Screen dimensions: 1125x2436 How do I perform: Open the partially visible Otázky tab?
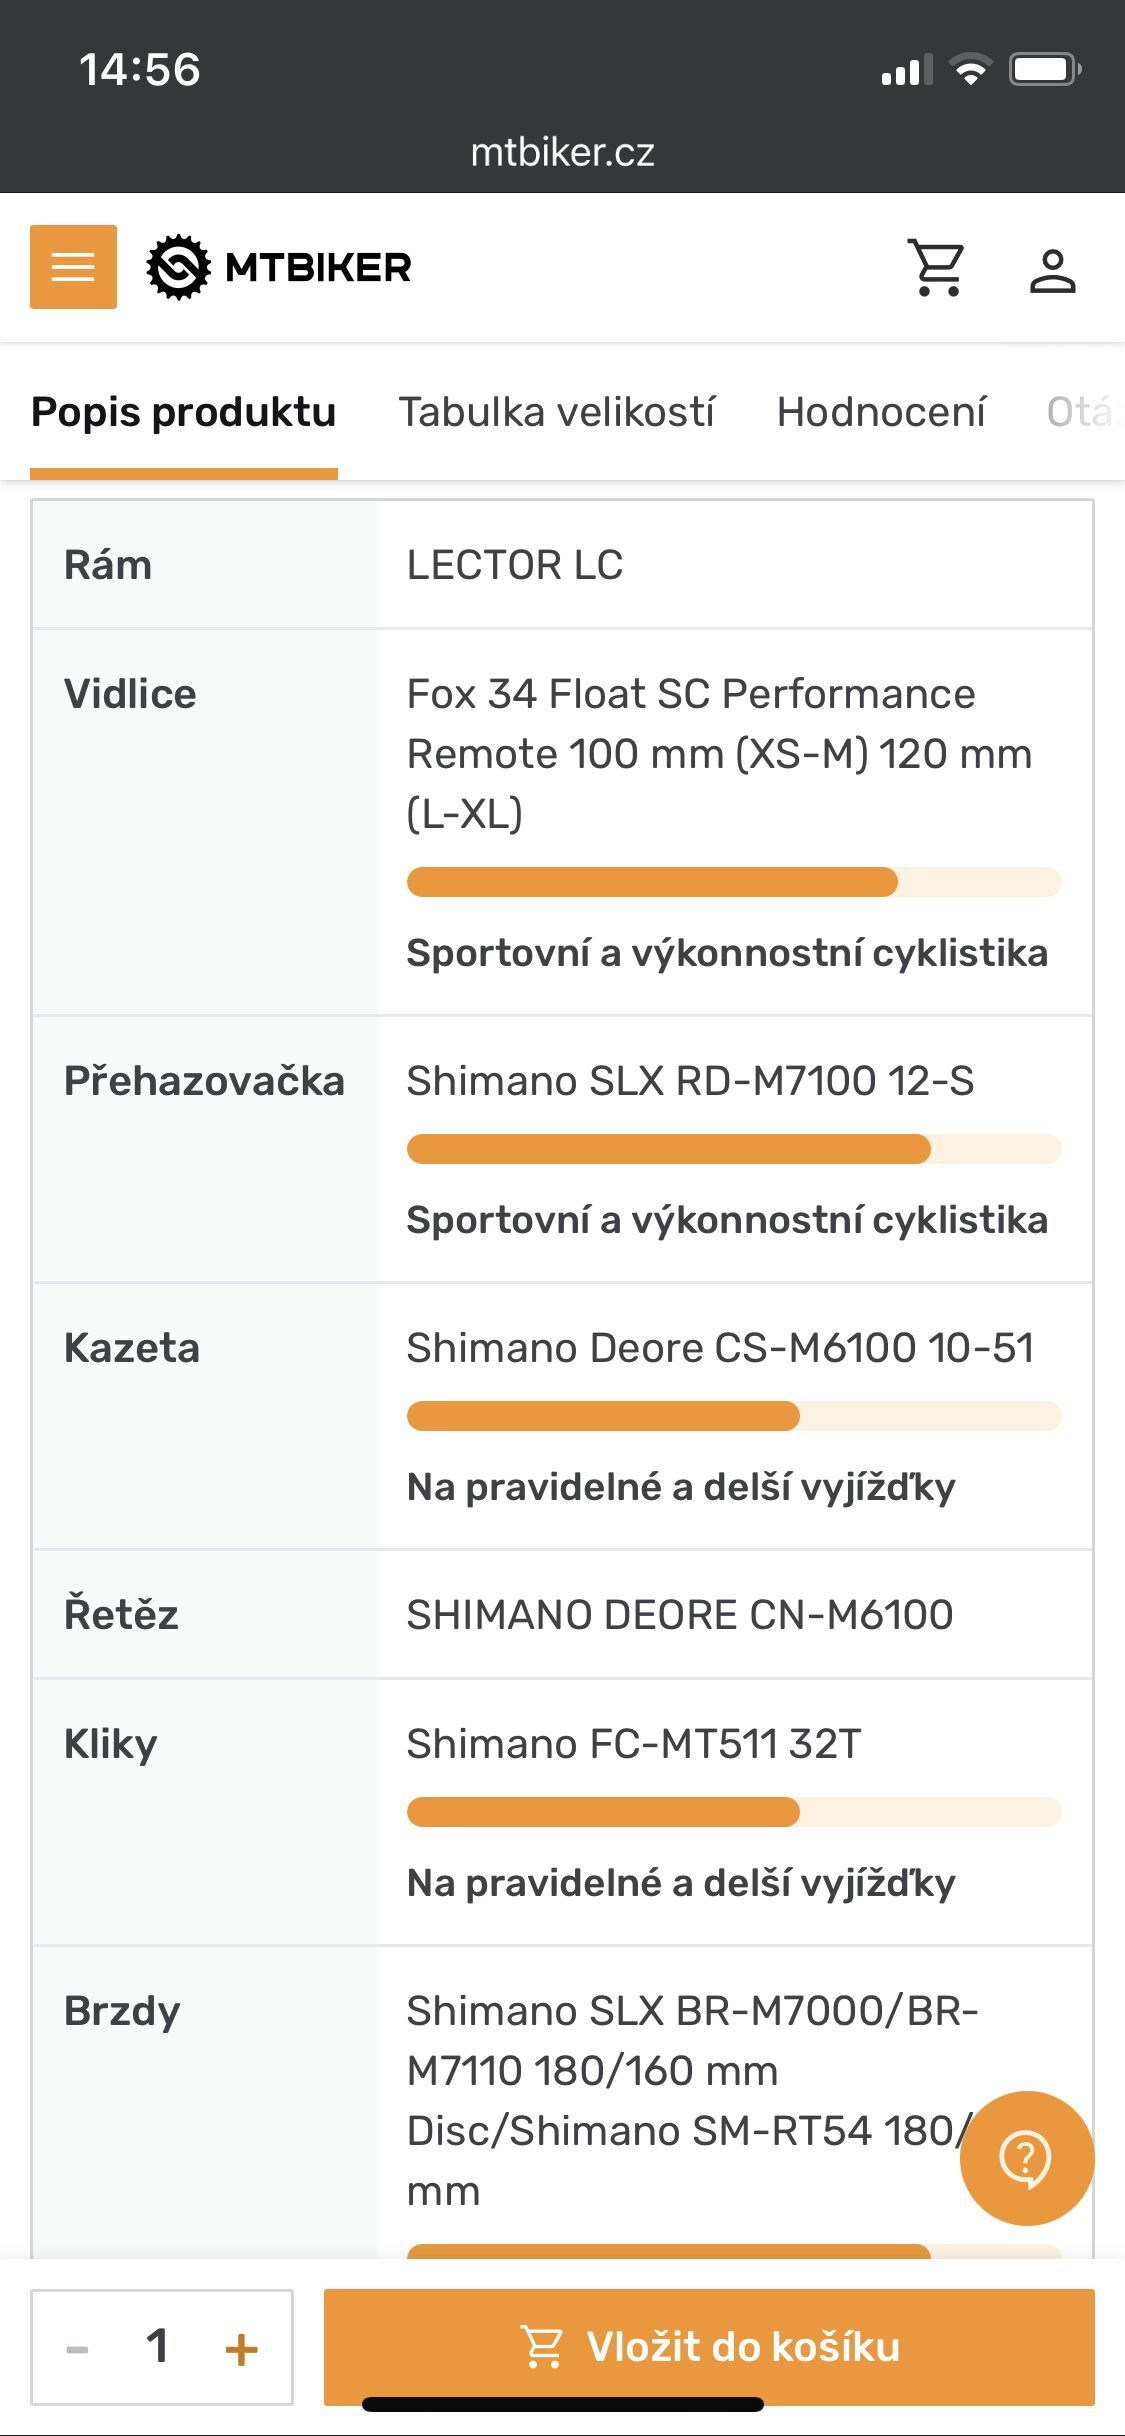point(1084,412)
